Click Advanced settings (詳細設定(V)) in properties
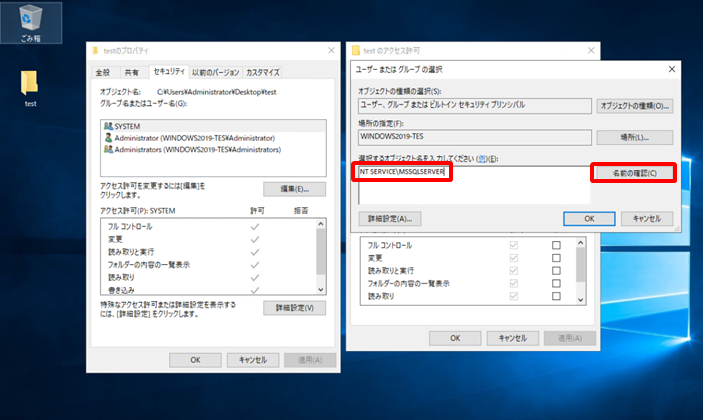This screenshot has width=703, height=420. pyautogui.click(x=295, y=308)
